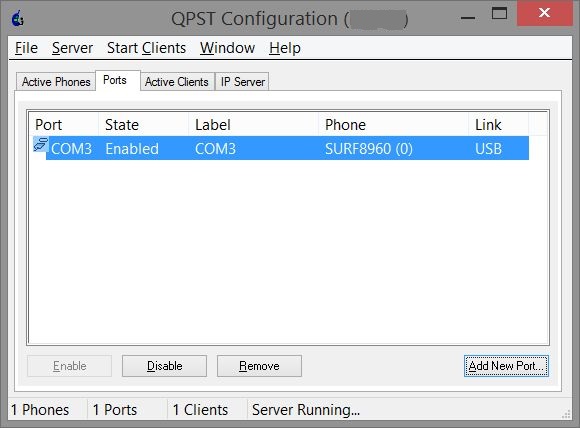Click the QPST application icon in title bar

(17, 18)
